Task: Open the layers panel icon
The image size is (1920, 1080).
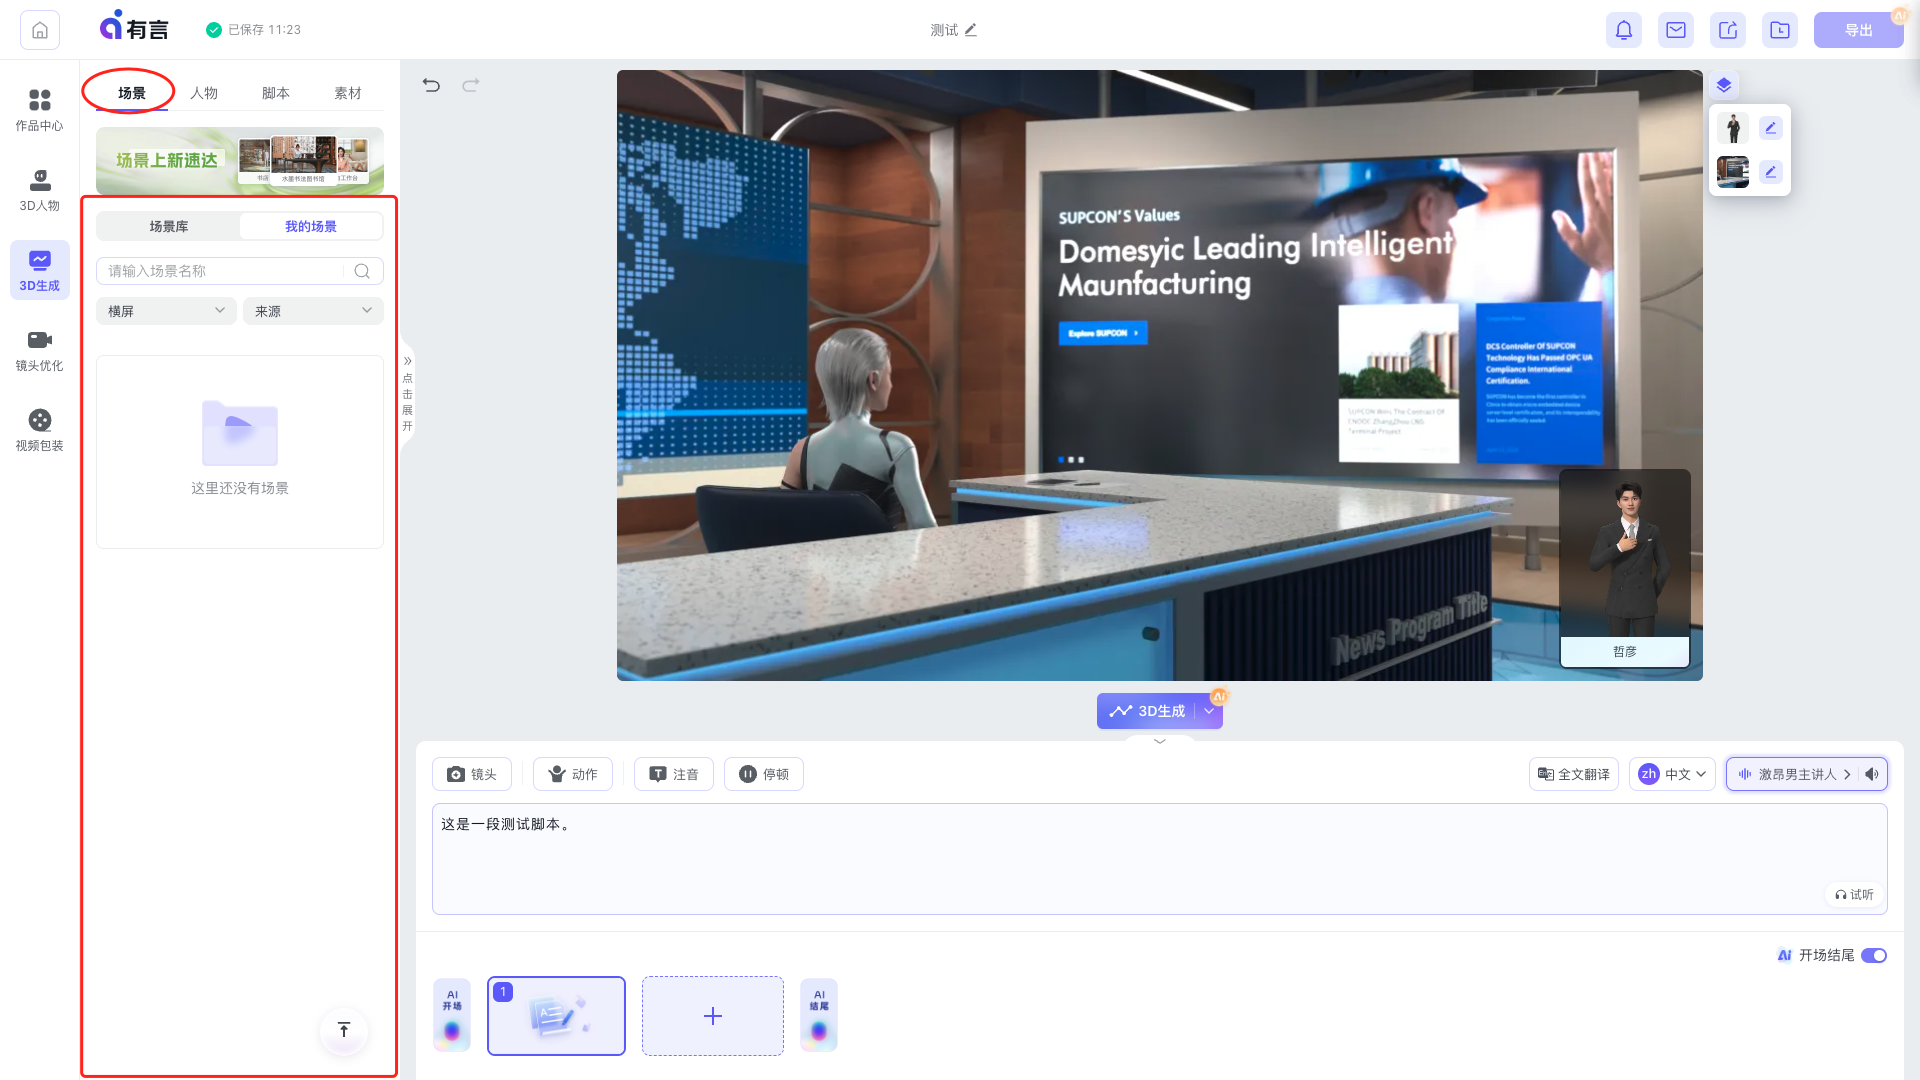Action: click(1724, 85)
